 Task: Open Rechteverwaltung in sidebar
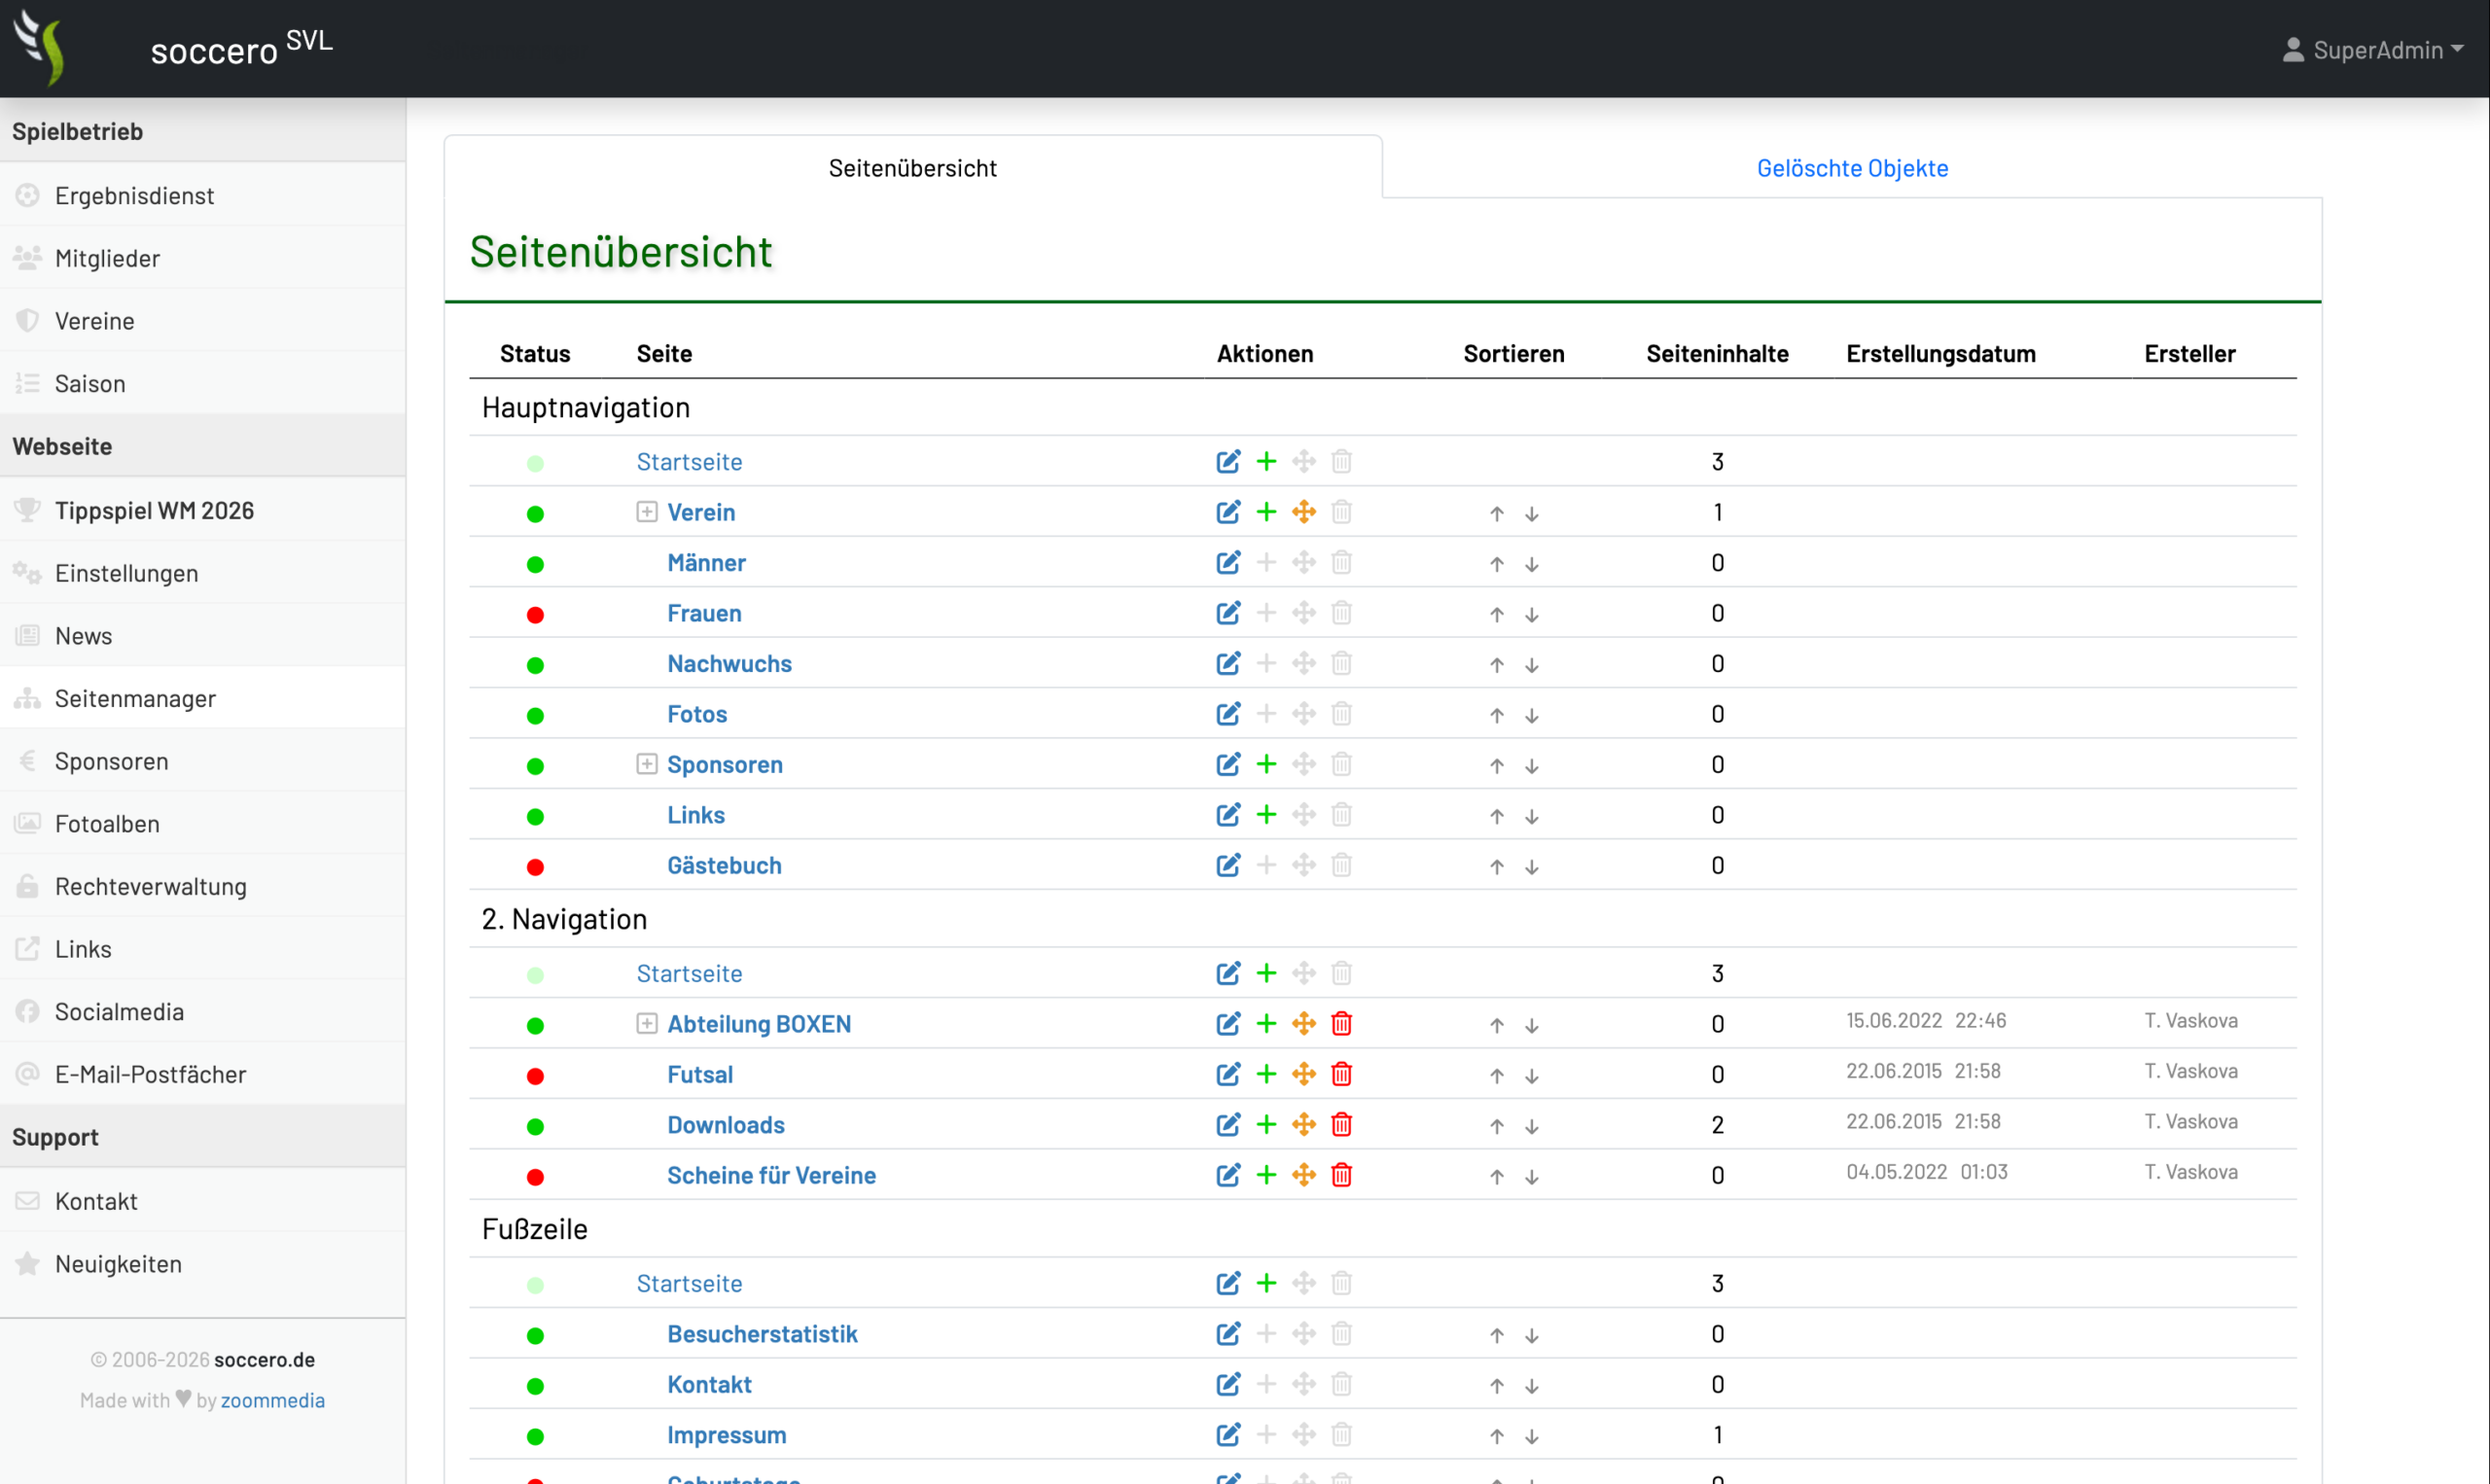pos(203,886)
